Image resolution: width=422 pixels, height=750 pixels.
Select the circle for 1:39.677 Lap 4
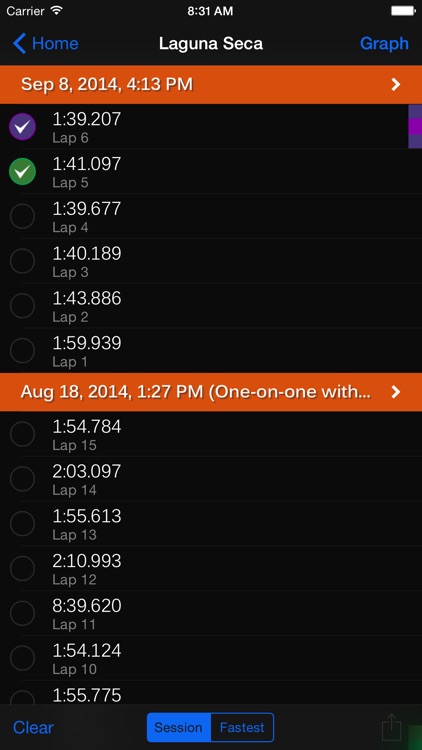pos(22,216)
